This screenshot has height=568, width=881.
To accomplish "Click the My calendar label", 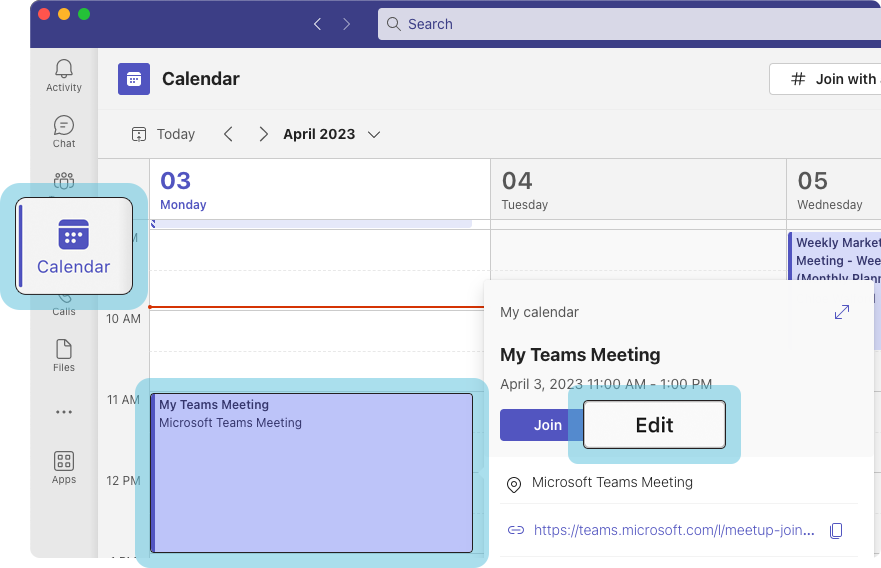I will (539, 312).
